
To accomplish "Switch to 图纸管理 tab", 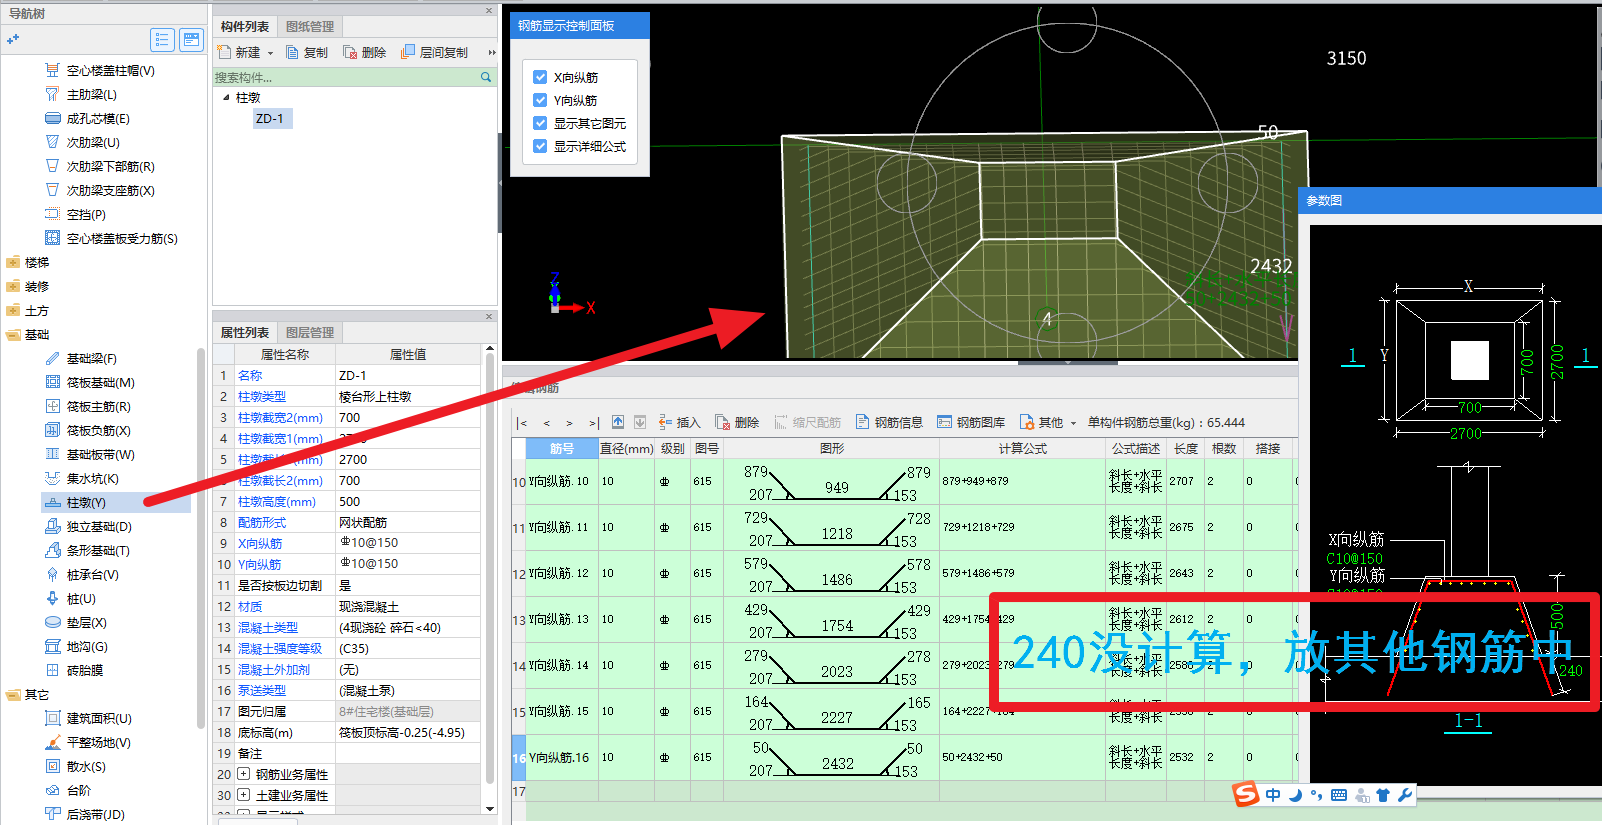I will coord(310,27).
